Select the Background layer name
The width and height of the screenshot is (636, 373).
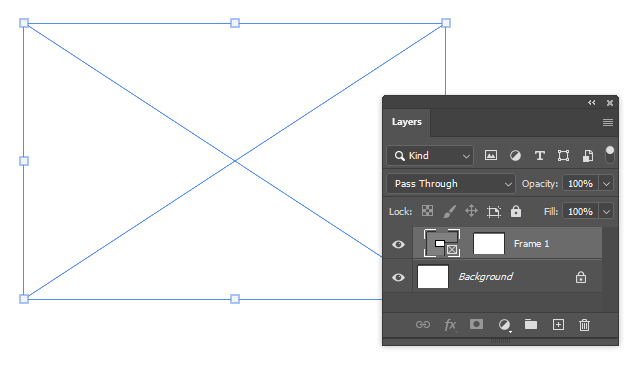[486, 277]
